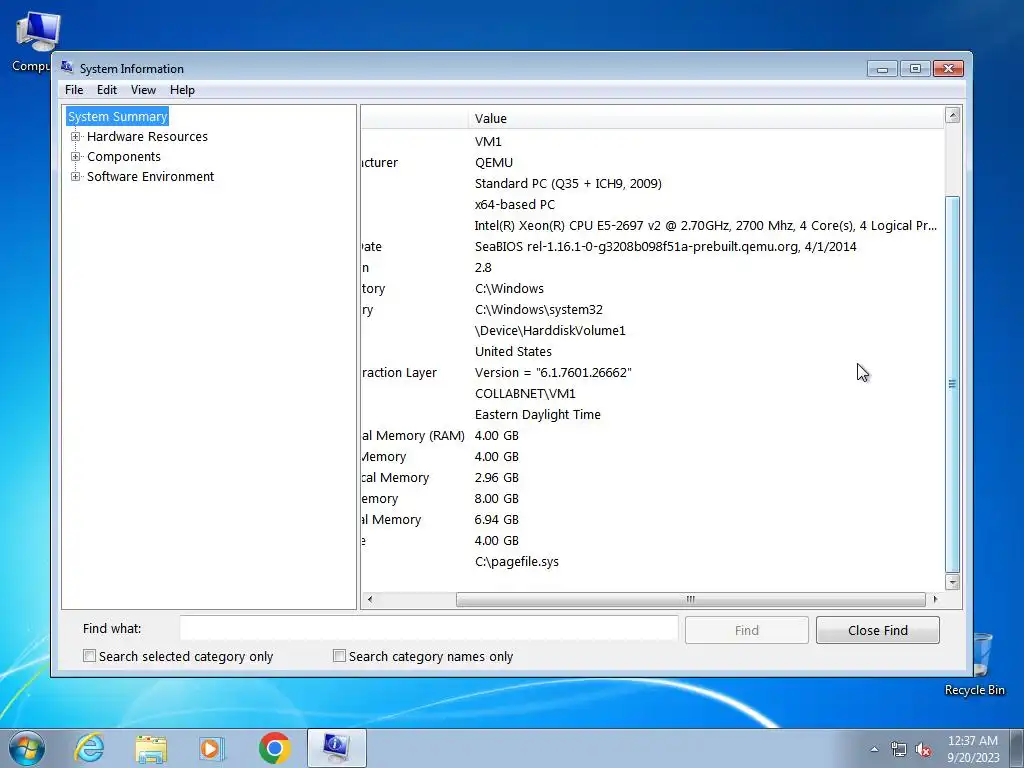Launch Internet Explorer from the taskbar

[x=89, y=748]
